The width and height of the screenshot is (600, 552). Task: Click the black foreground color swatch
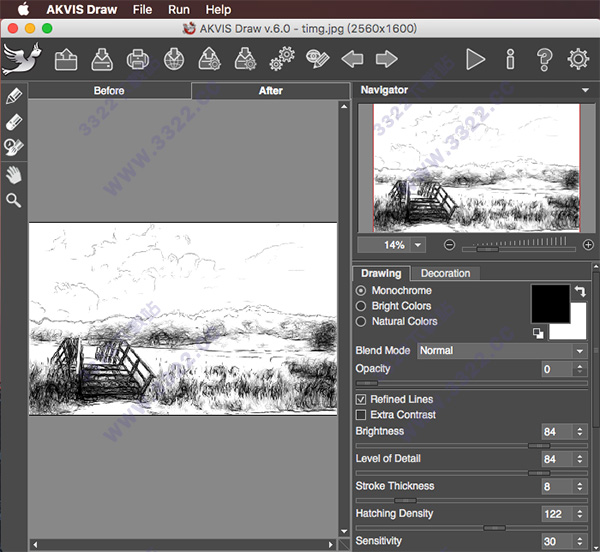click(548, 301)
